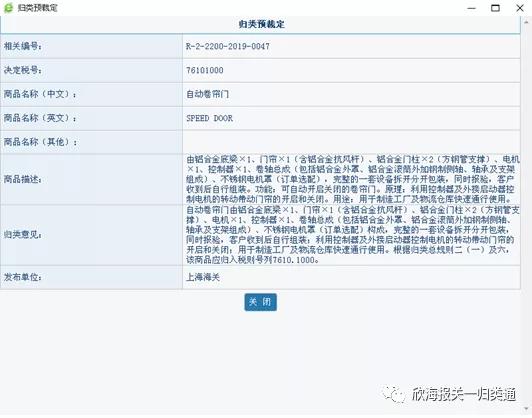Screen dimensions: 532x418
Task: Select the tariff number 76101000
Action: [x=205, y=70]
